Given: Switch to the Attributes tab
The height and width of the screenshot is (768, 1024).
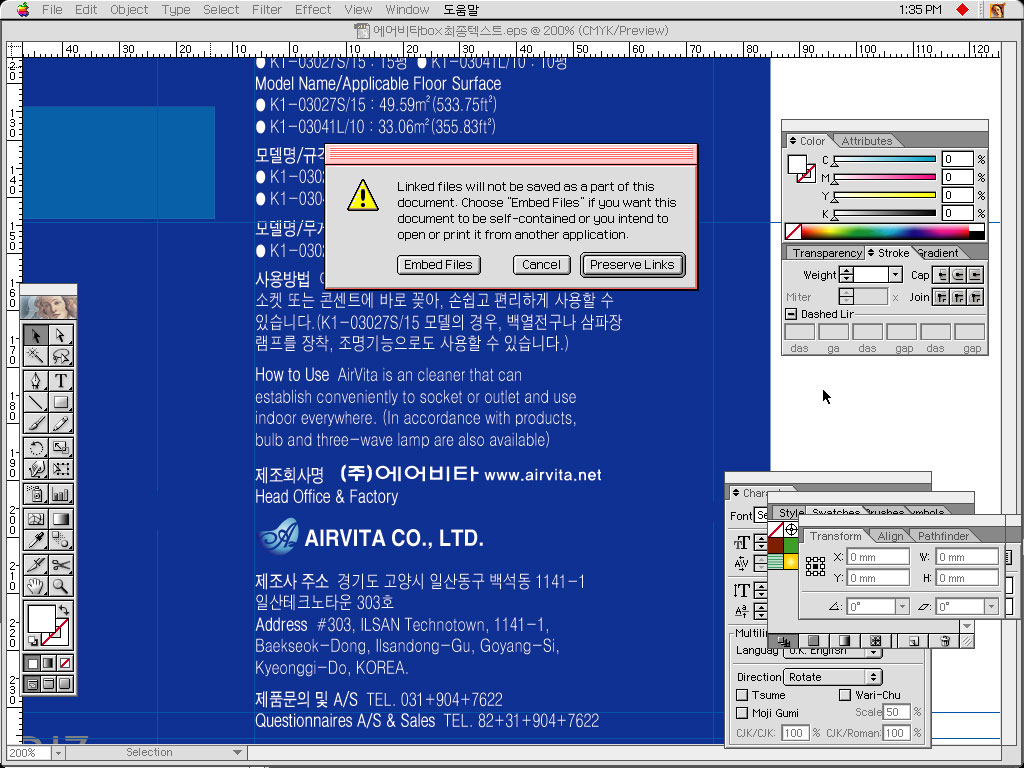Looking at the screenshot, I should pos(866,141).
